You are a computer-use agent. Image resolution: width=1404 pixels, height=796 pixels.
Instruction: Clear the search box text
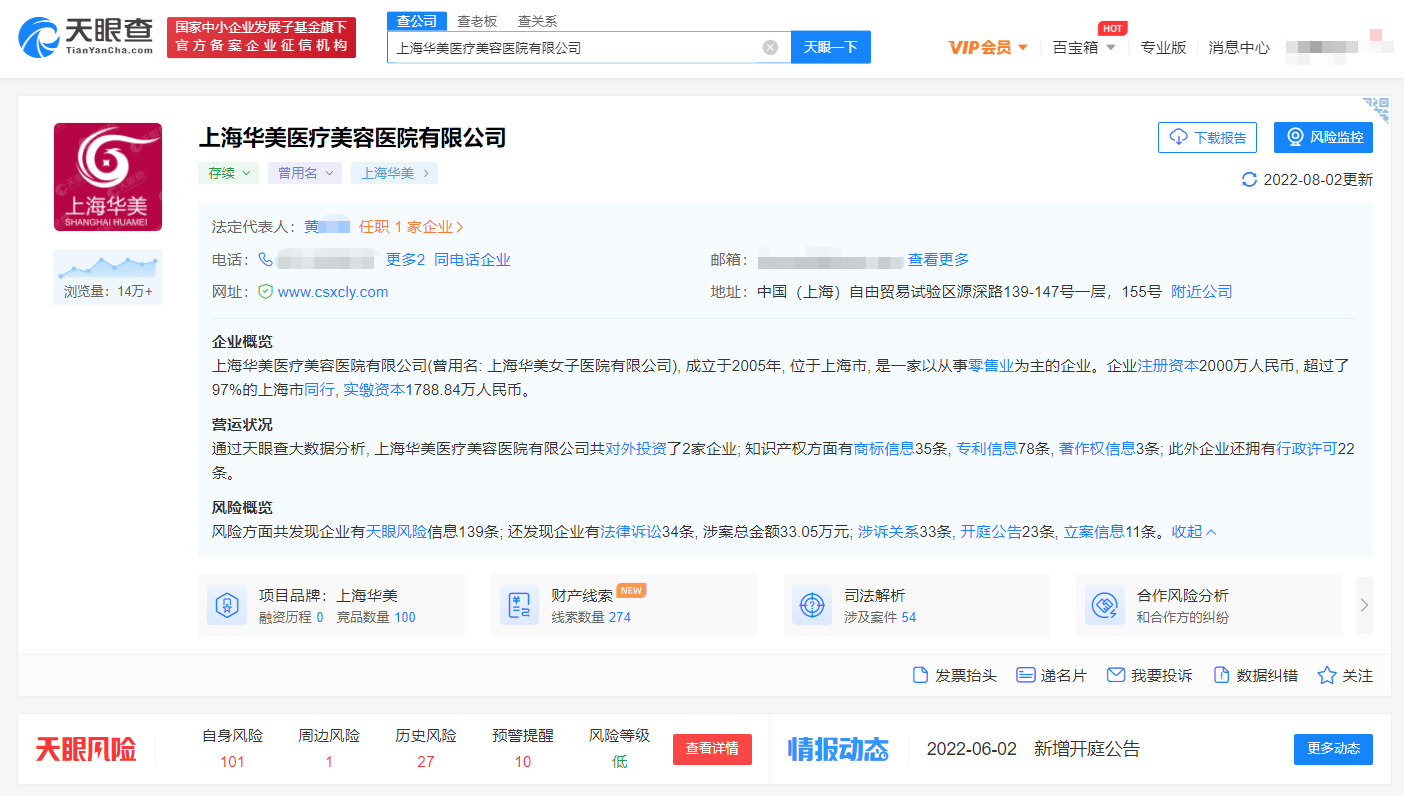770,47
